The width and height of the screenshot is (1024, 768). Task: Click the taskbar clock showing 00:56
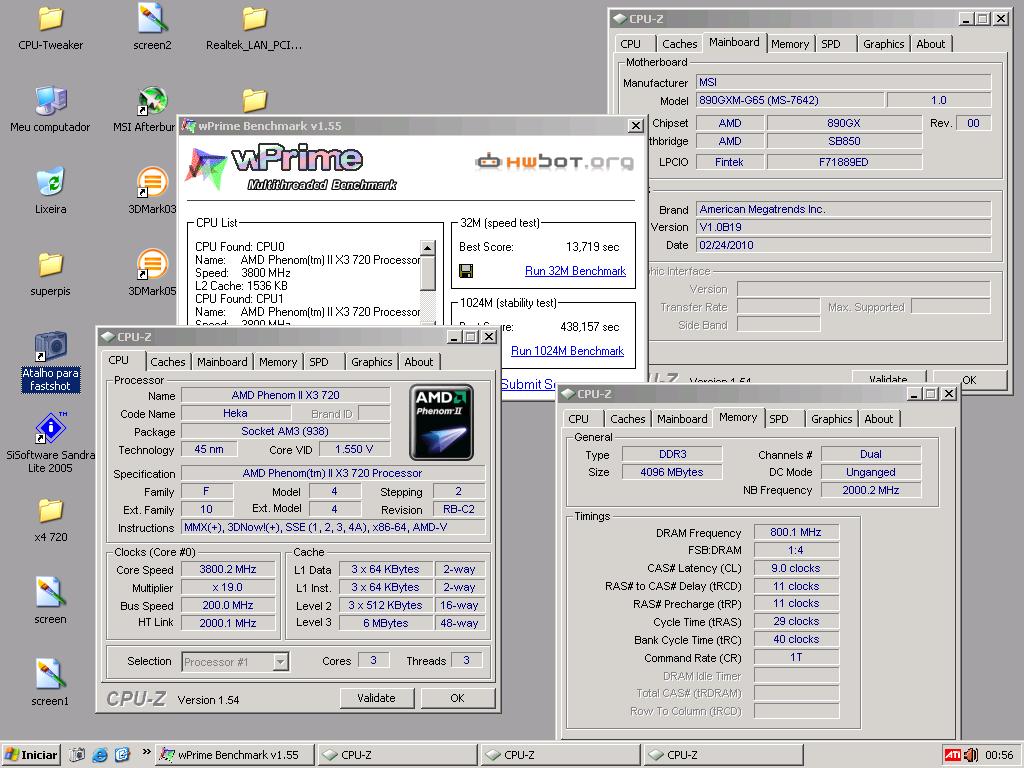click(x=999, y=755)
